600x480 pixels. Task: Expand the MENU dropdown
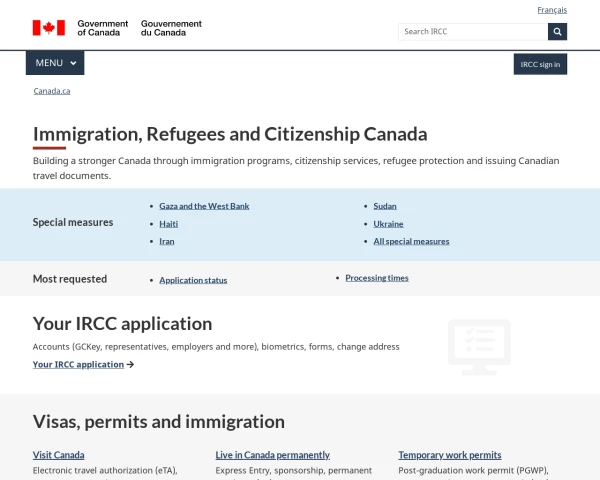tap(55, 63)
